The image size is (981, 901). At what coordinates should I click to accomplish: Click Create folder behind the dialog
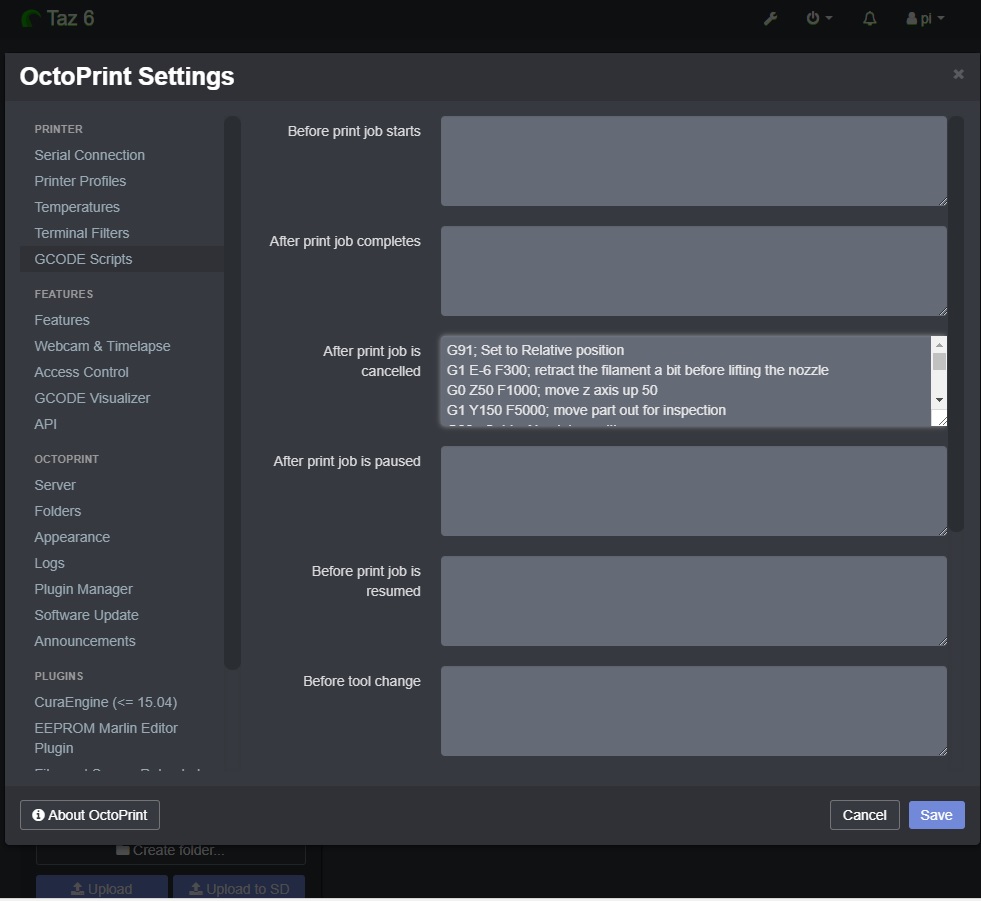pos(170,851)
